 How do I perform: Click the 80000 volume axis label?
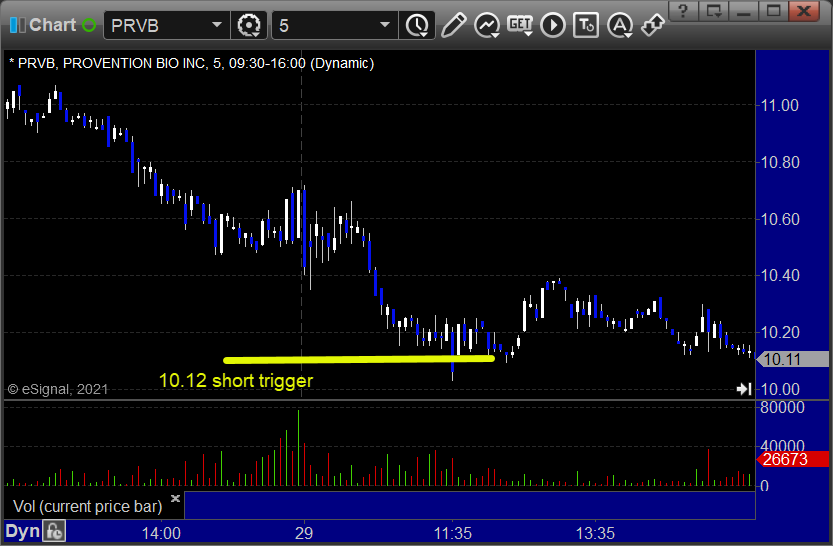point(782,407)
